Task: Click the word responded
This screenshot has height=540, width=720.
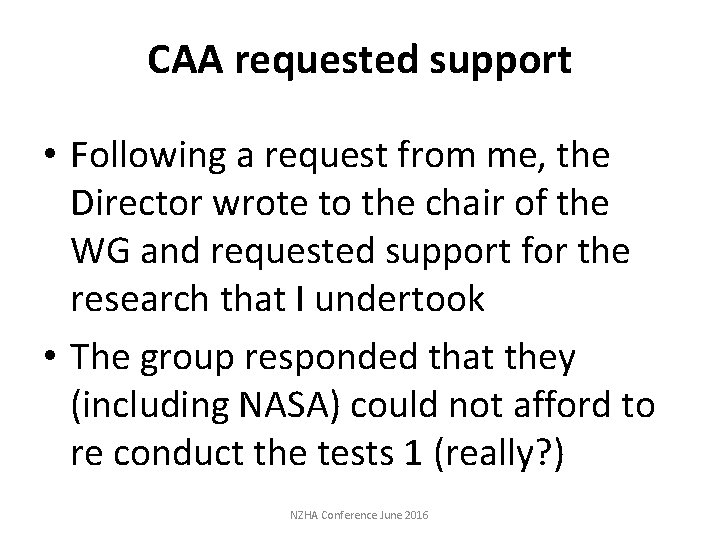Action: [331, 359]
